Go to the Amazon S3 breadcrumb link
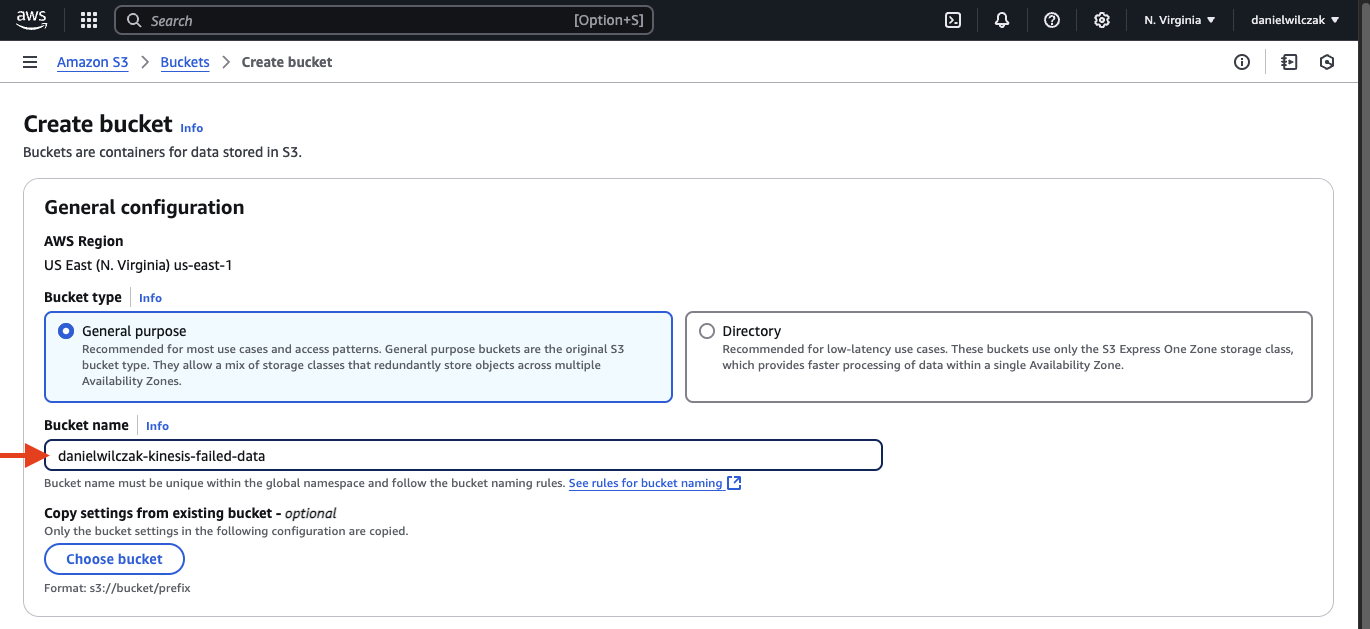Image resolution: width=1370 pixels, height=629 pixels. [x=93, y=62]
